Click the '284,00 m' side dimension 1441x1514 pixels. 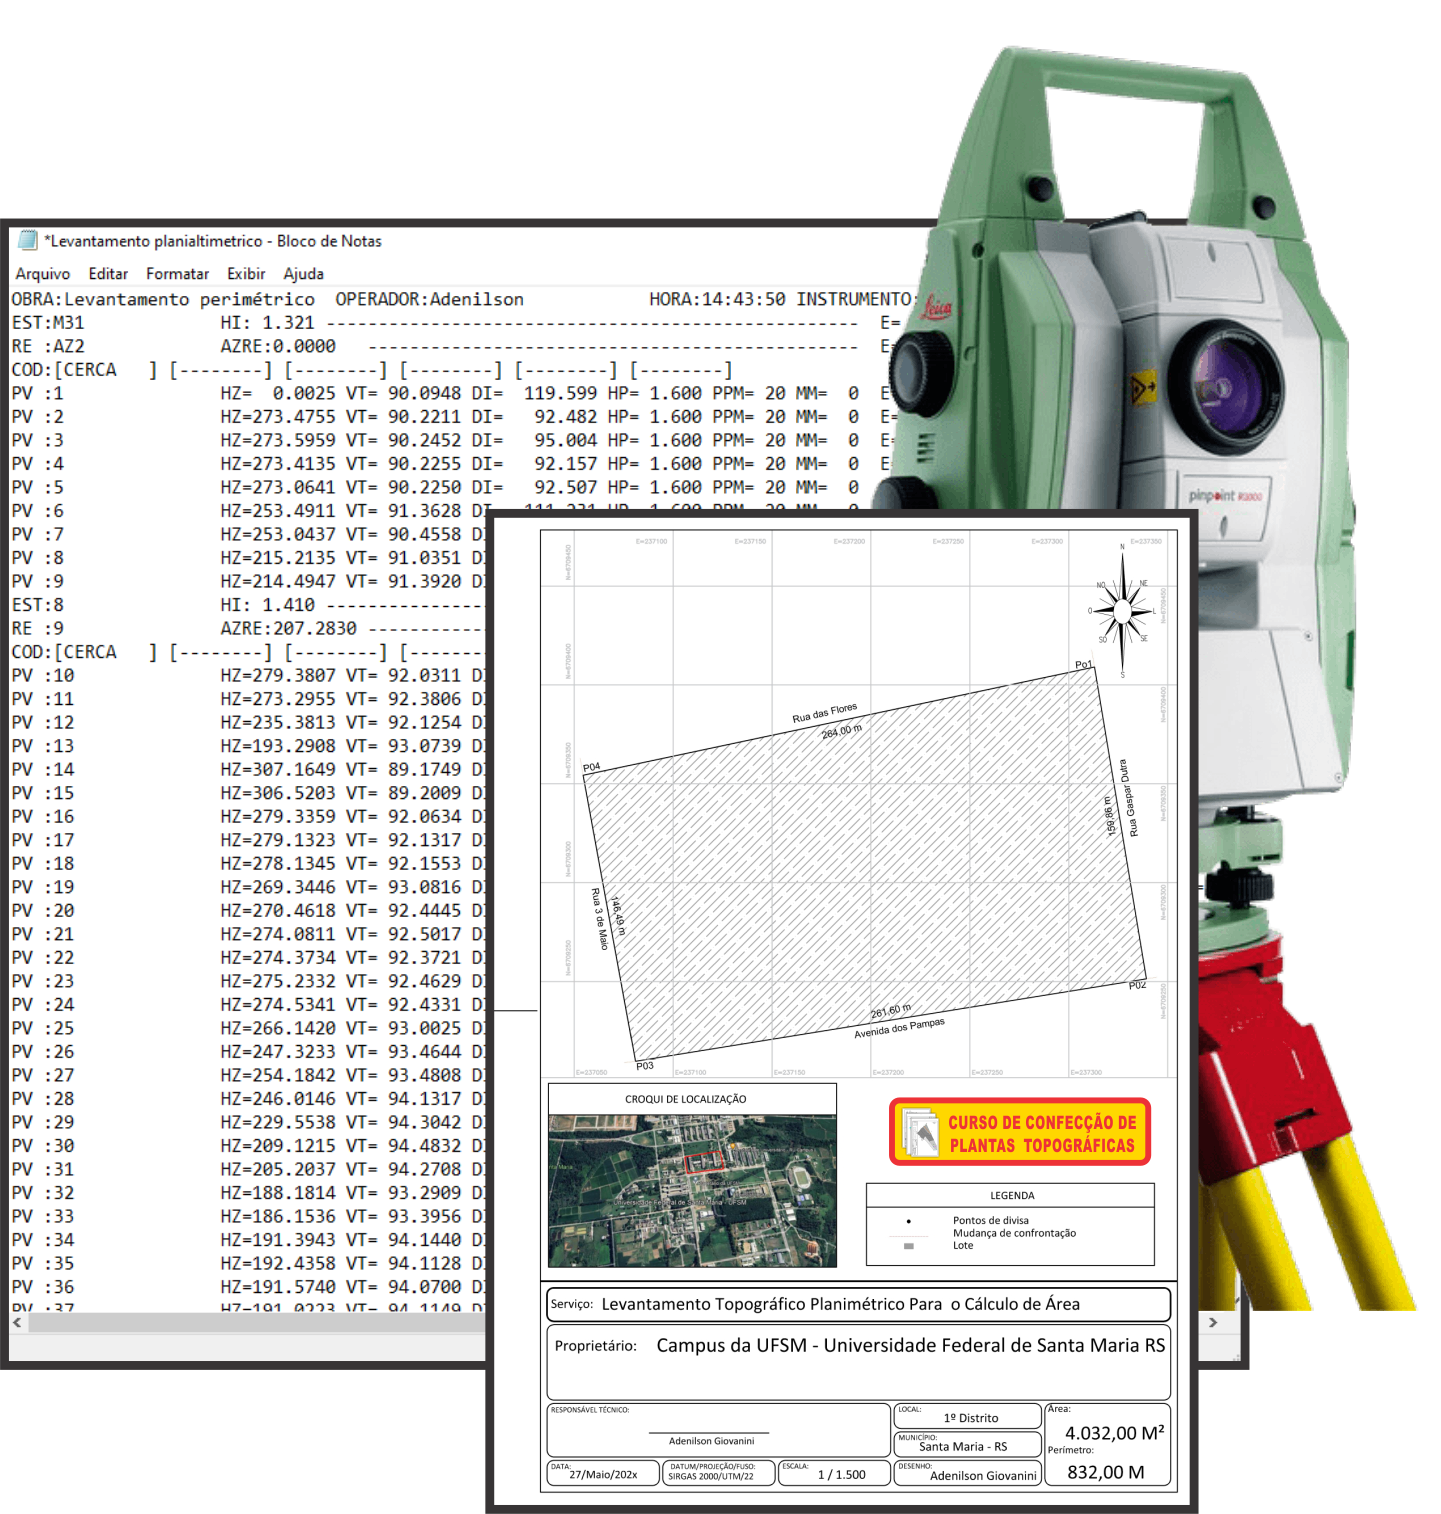(841, 731)
